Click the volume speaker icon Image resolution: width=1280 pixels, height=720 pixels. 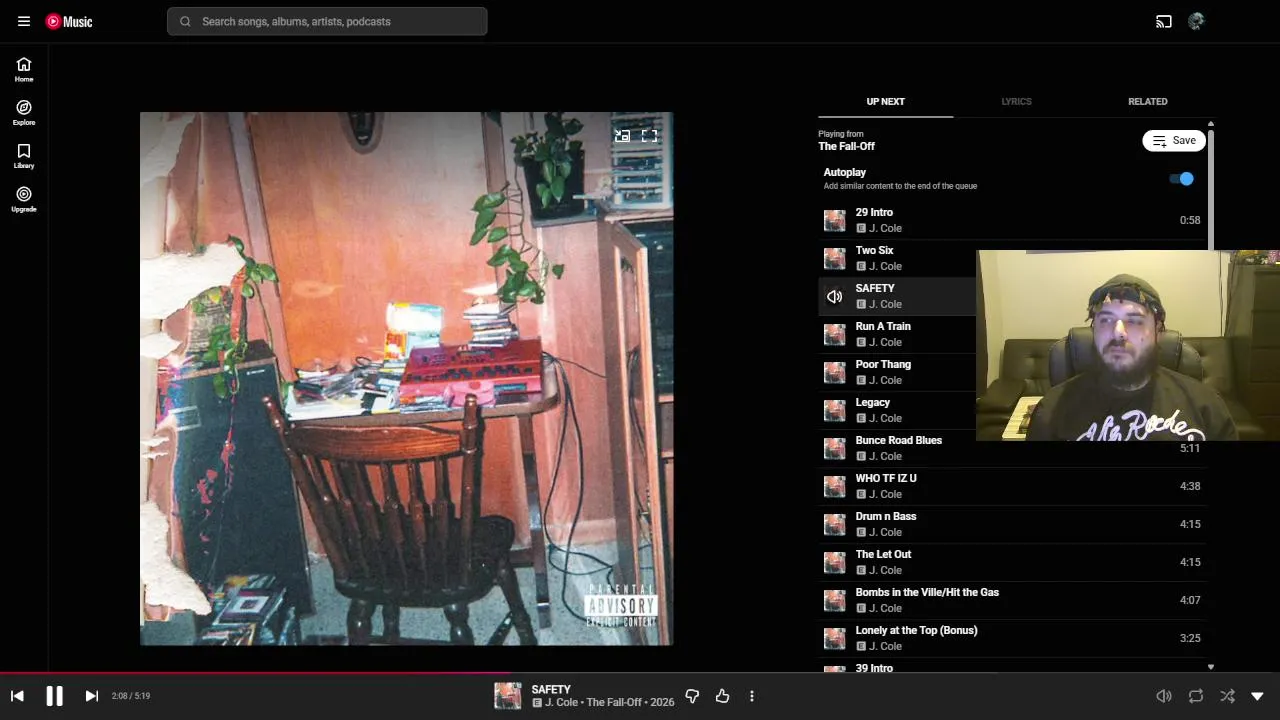(1164, 696)
